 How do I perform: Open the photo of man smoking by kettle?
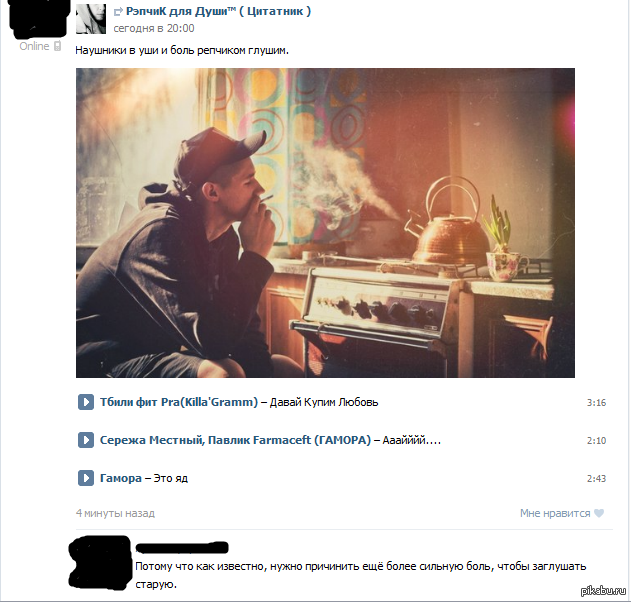point(325,223)
